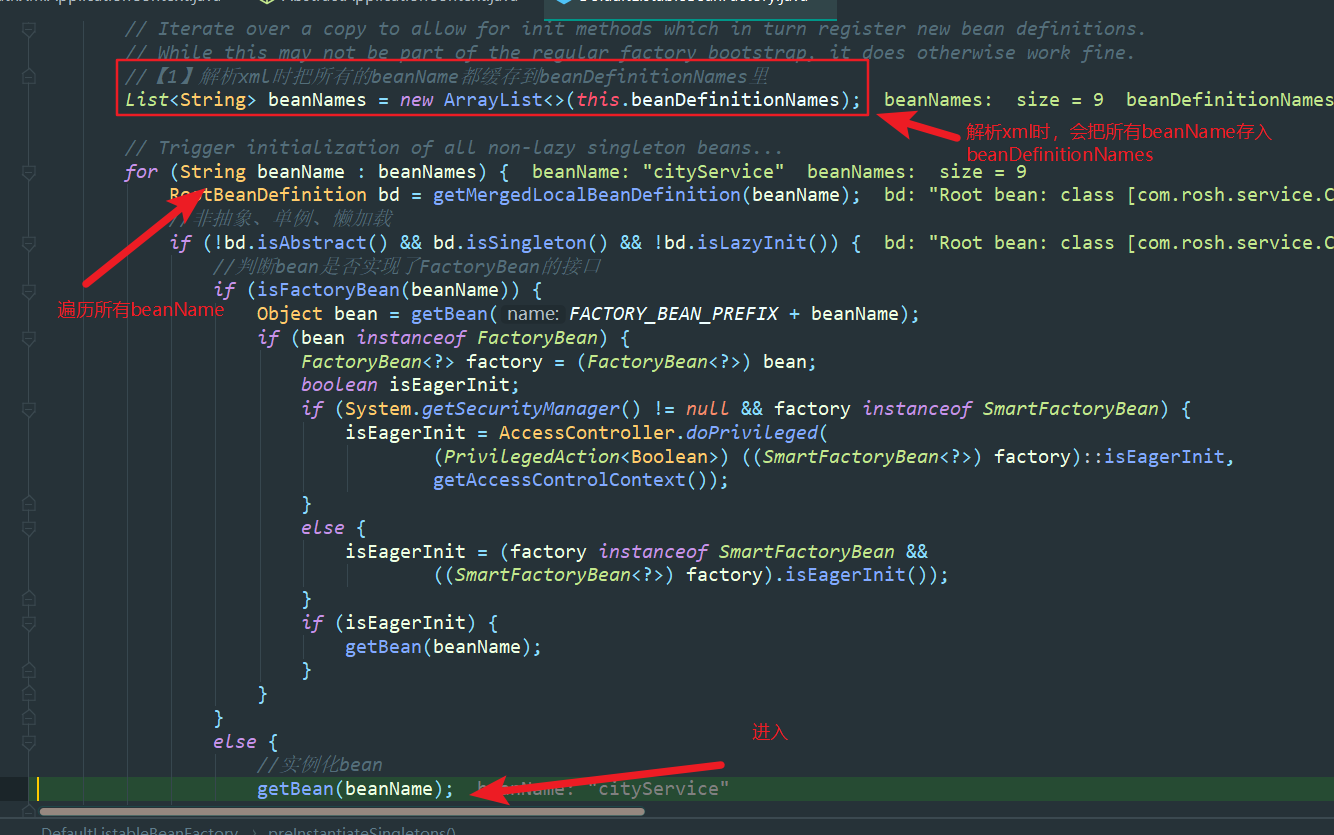Click 'FactoryBean<?> factory' variable declaration
The width and height of the screenshot is (1334, 835).
pyautogui.click(x=421, y=362)
